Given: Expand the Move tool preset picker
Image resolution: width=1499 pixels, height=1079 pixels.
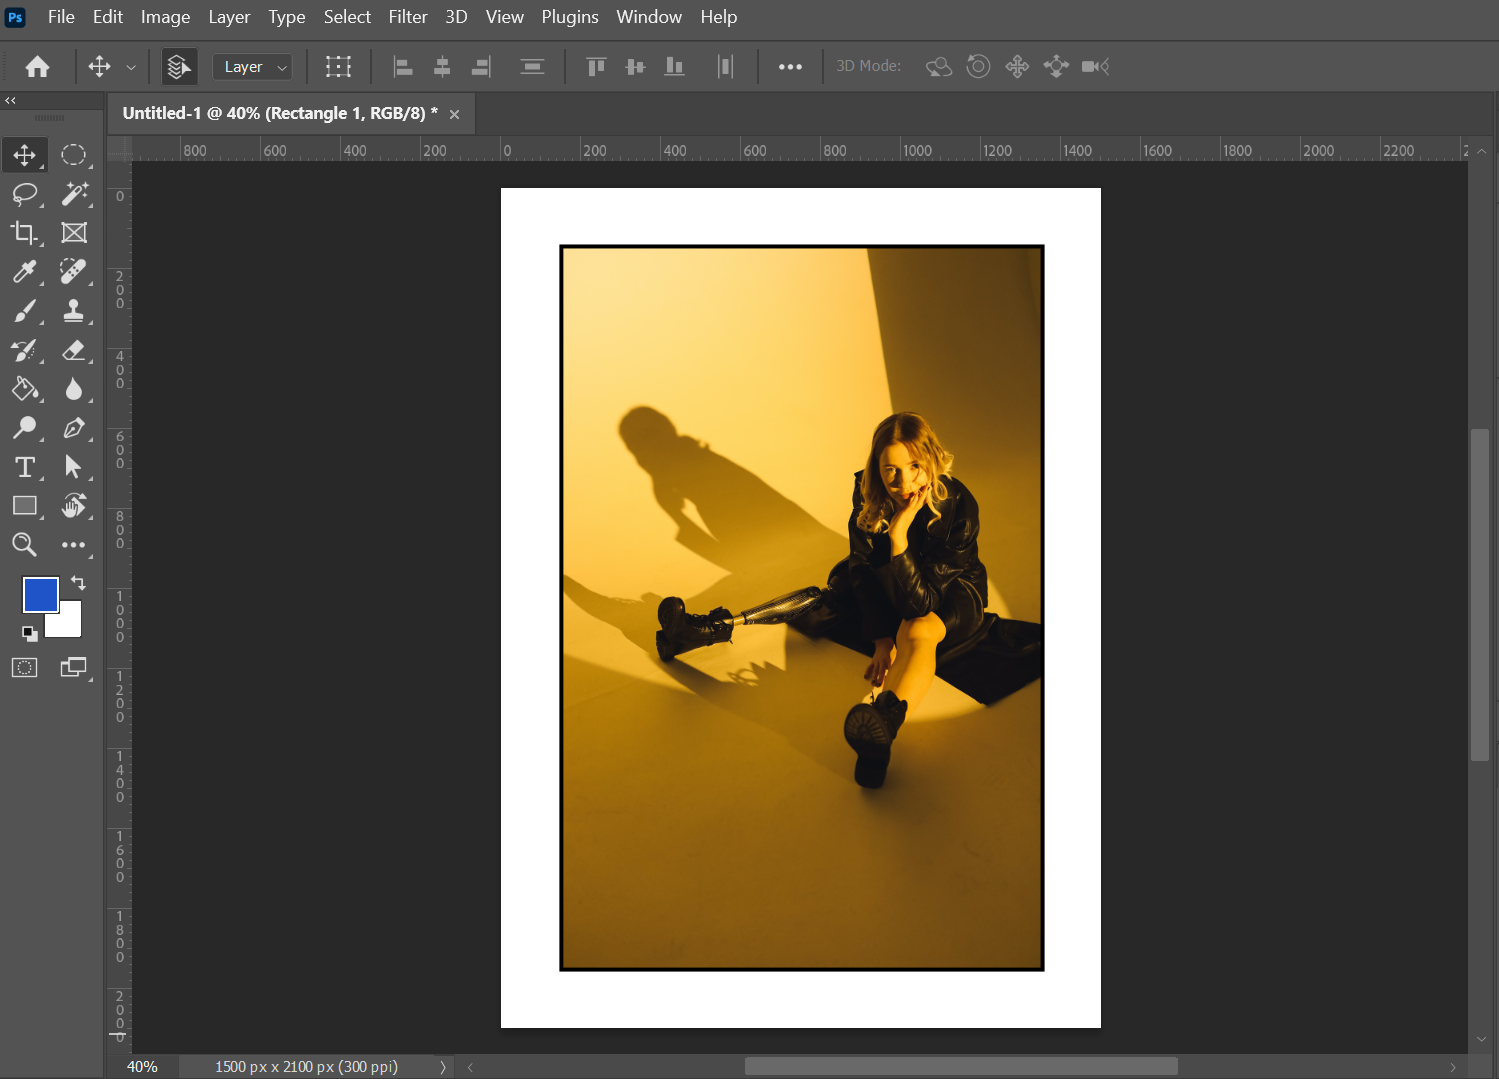Looking at the screenshot, I should (131, 67).
